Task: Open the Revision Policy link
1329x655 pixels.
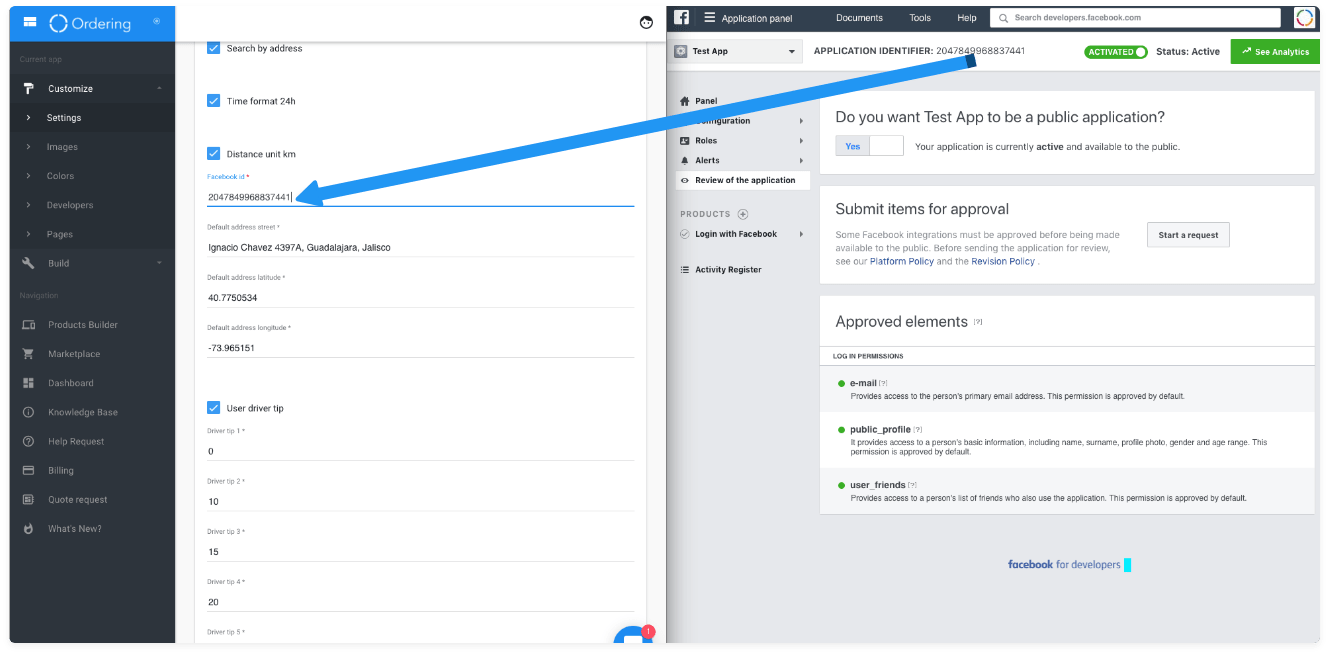Action: [1002, 261]
